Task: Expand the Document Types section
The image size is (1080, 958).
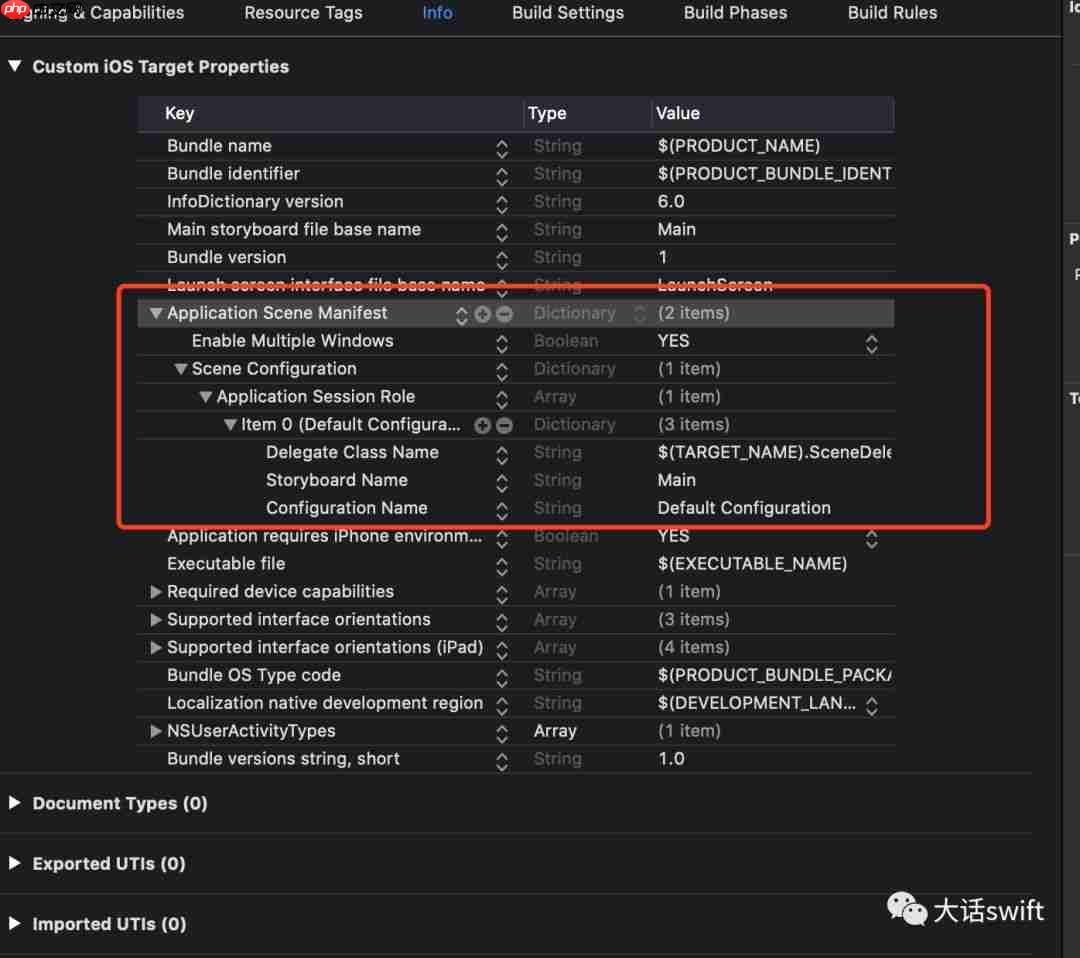Action: pos(15,803)
